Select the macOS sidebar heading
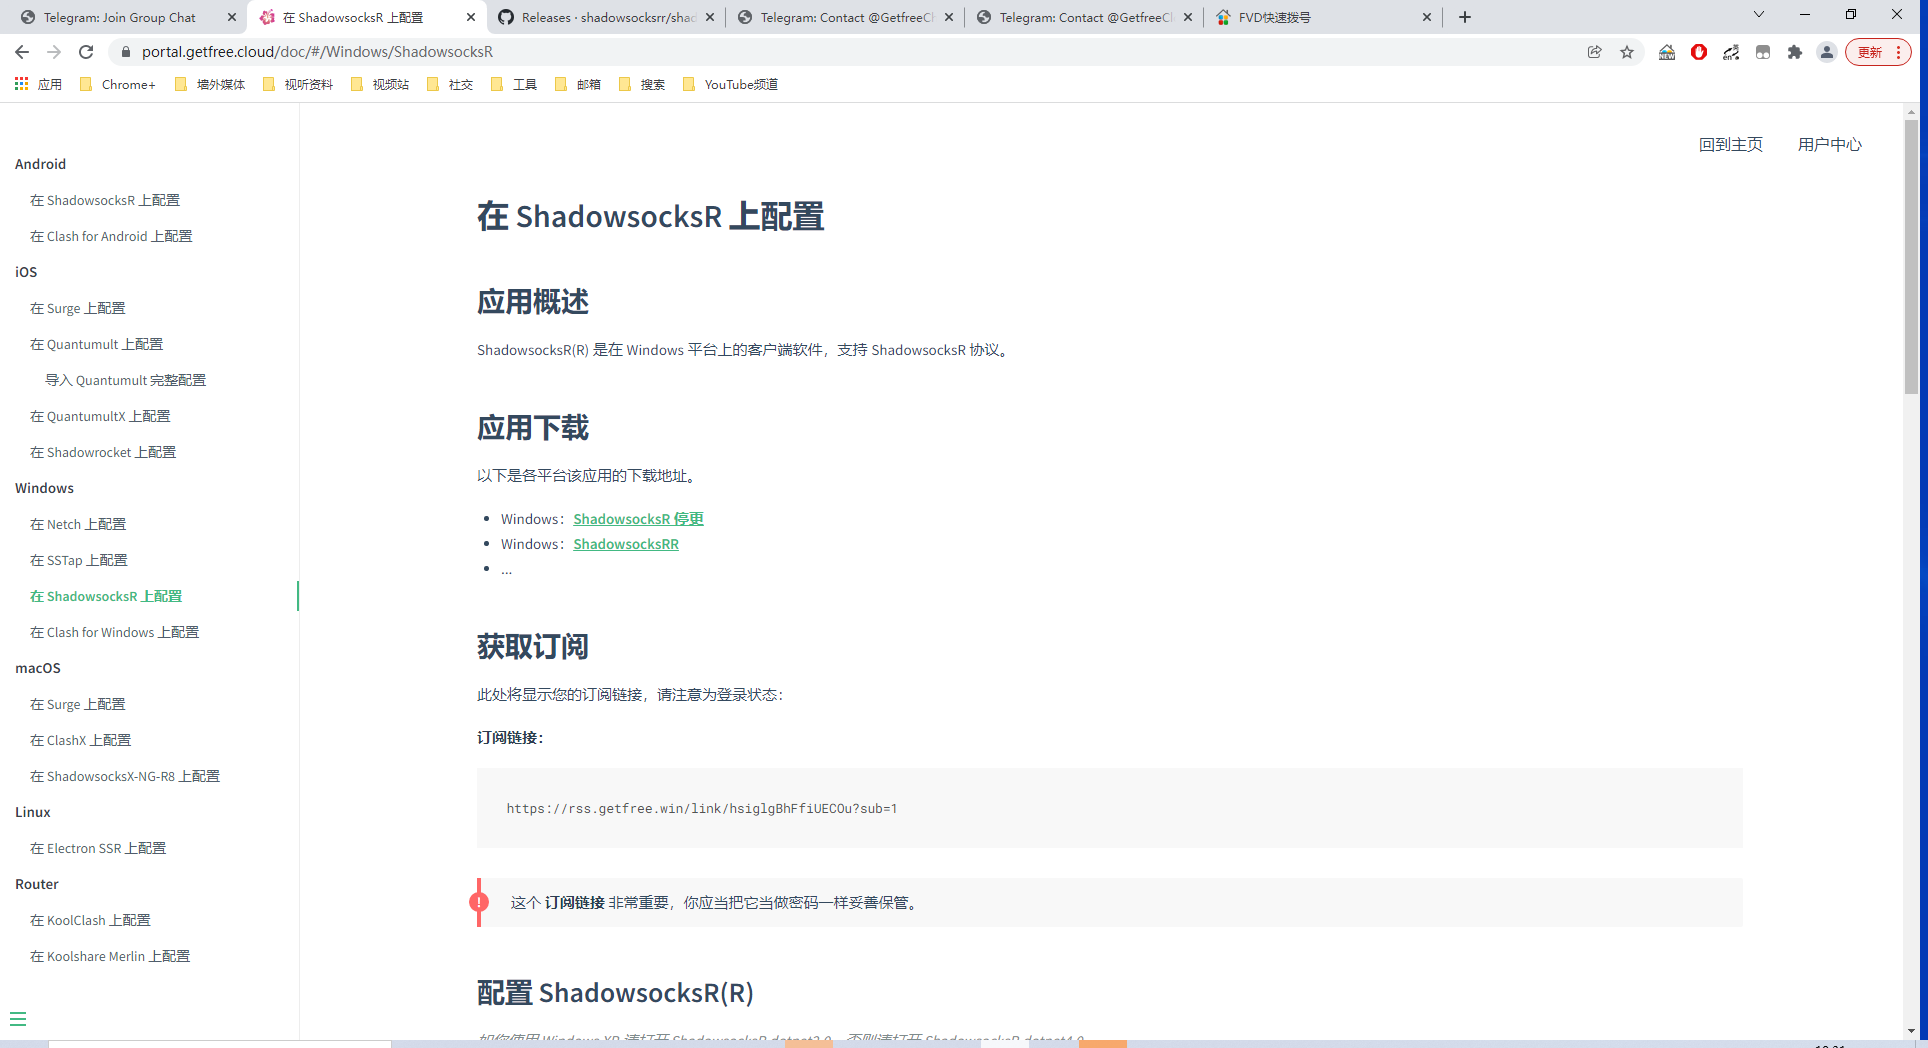Viewport: 1928px width, 1048px height. coord(38,668)
